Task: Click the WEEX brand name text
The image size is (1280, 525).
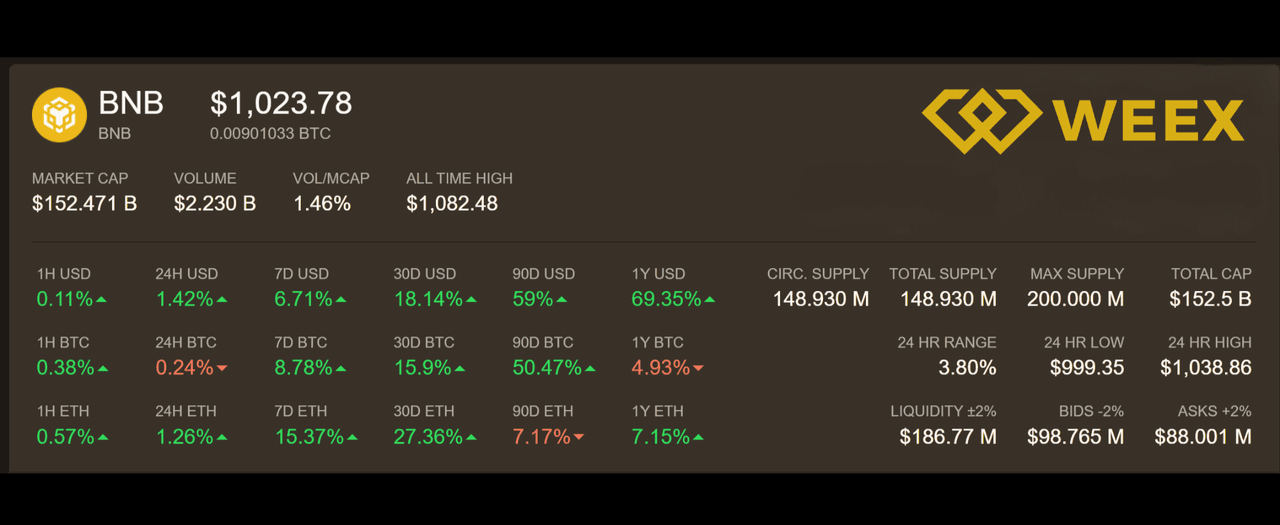Action: coord(1150,121)
